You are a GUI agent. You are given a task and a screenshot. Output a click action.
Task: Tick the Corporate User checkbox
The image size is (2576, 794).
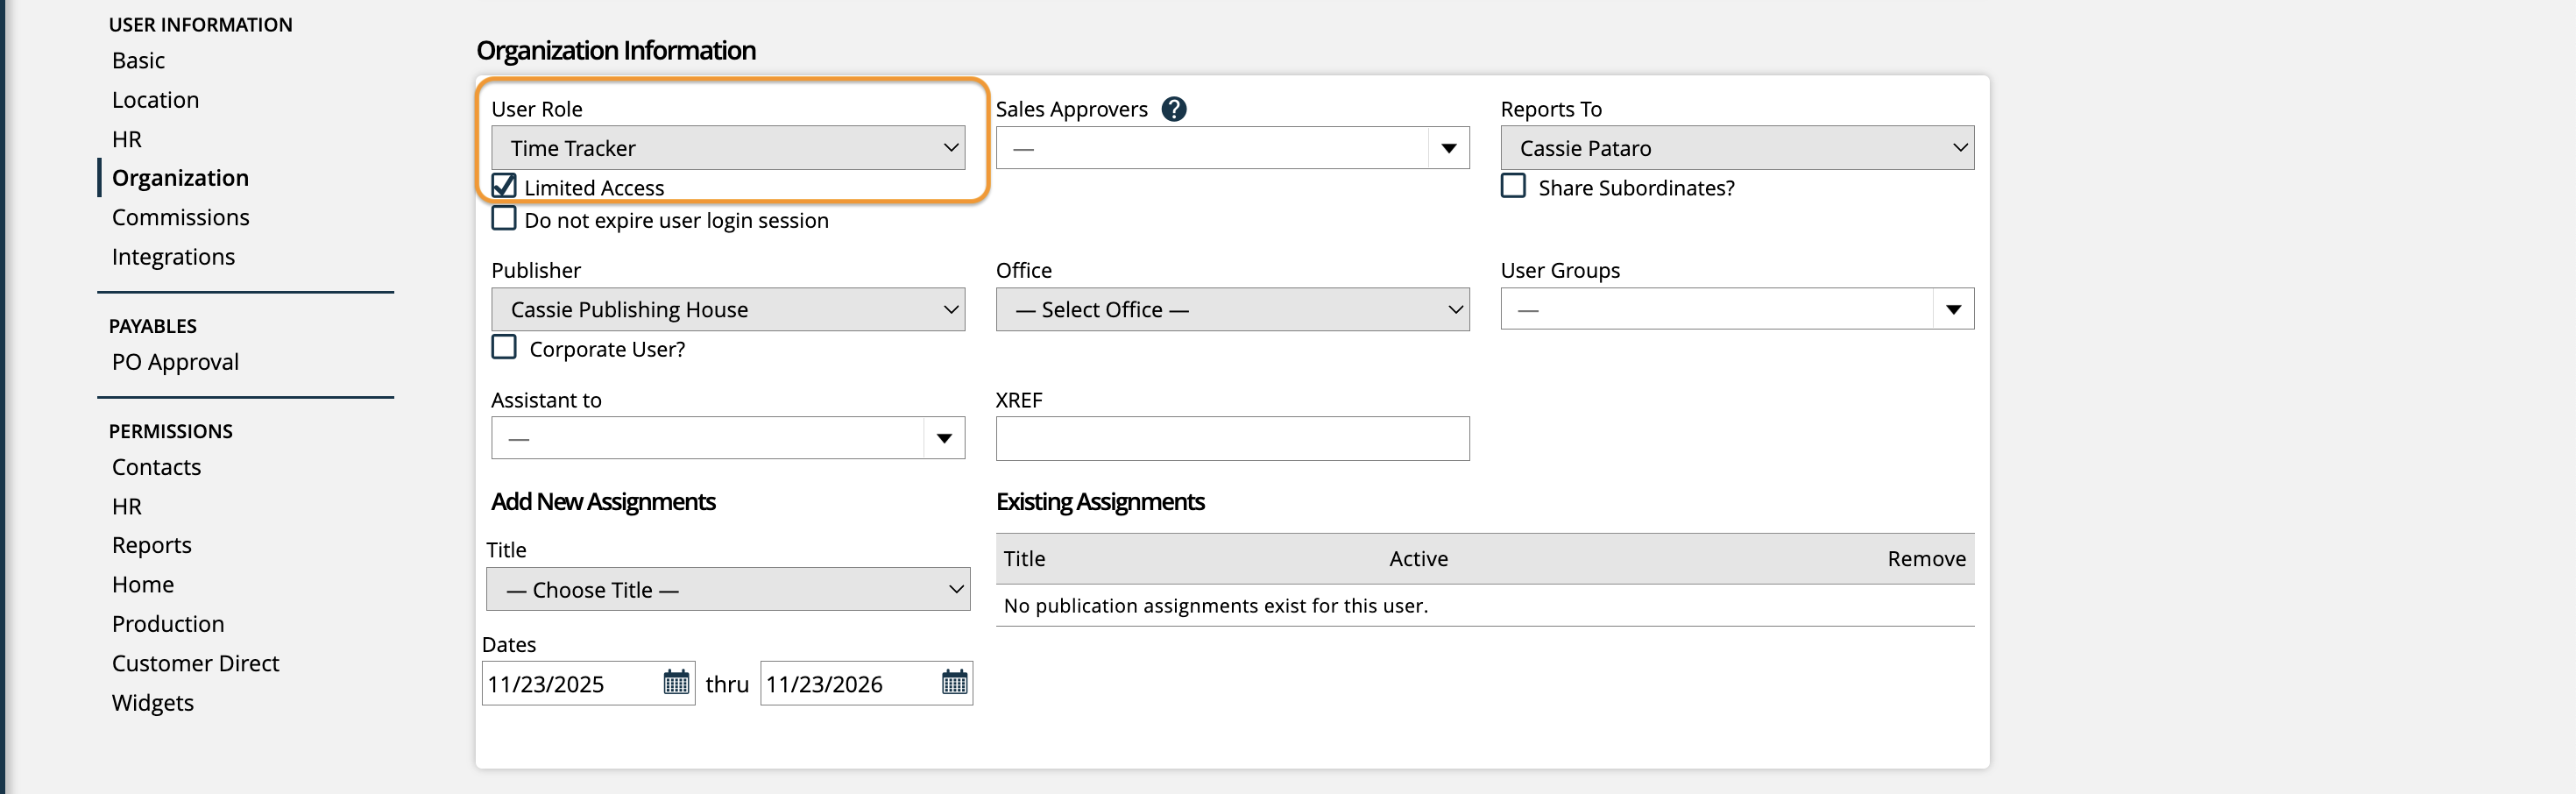coord(504,347)
